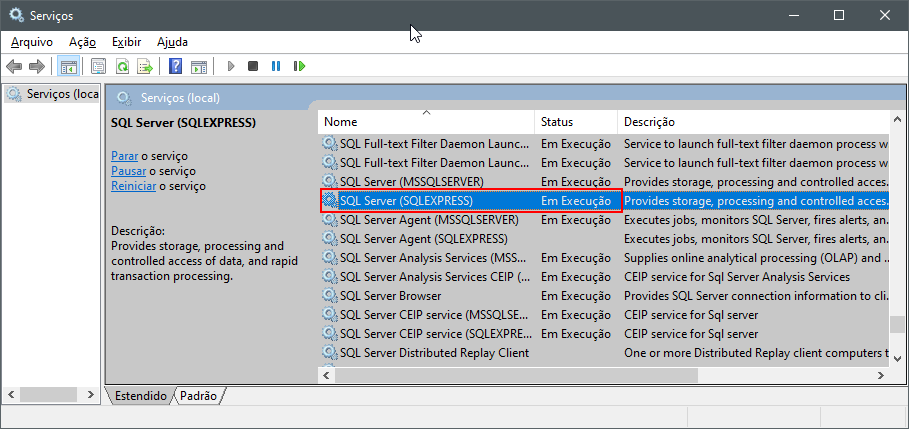Viewport: 909px width, 429px height.
Task: Click gear icon of SQL Server Agent (SQLEXPRESS)
Action: pyautogui.click(x=329, y=238)
